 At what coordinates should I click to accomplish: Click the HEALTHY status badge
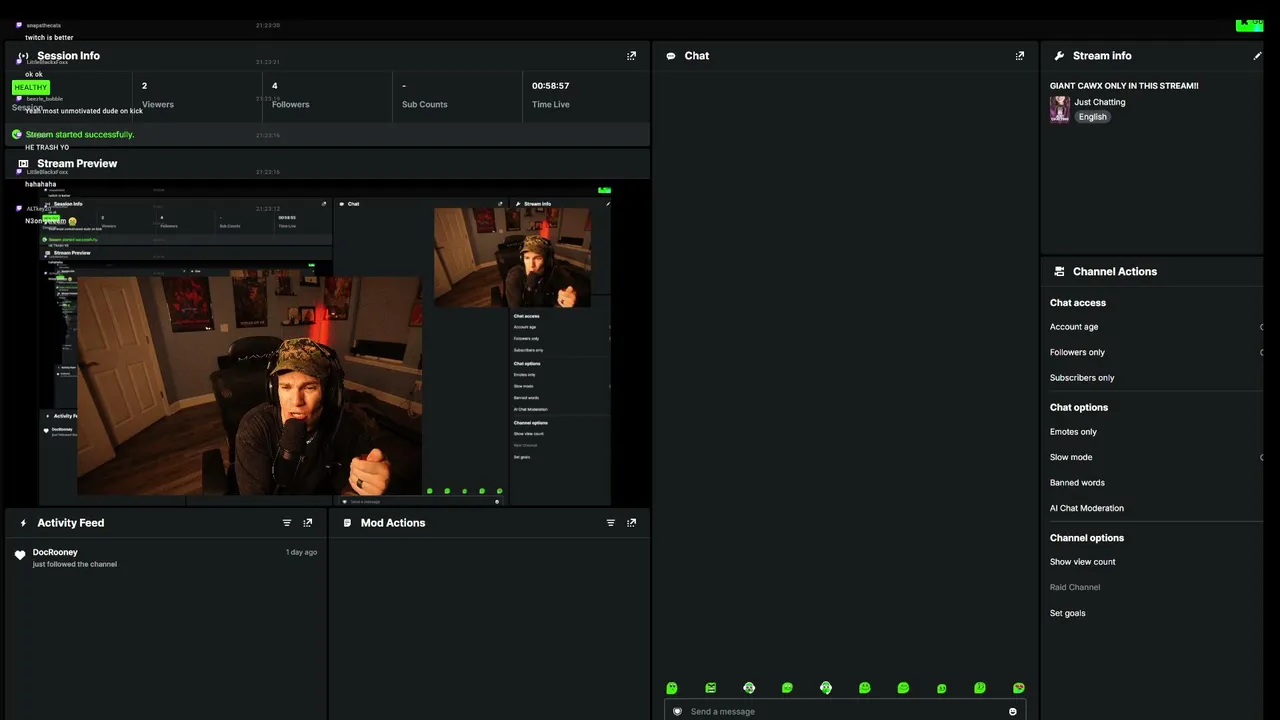31,87
